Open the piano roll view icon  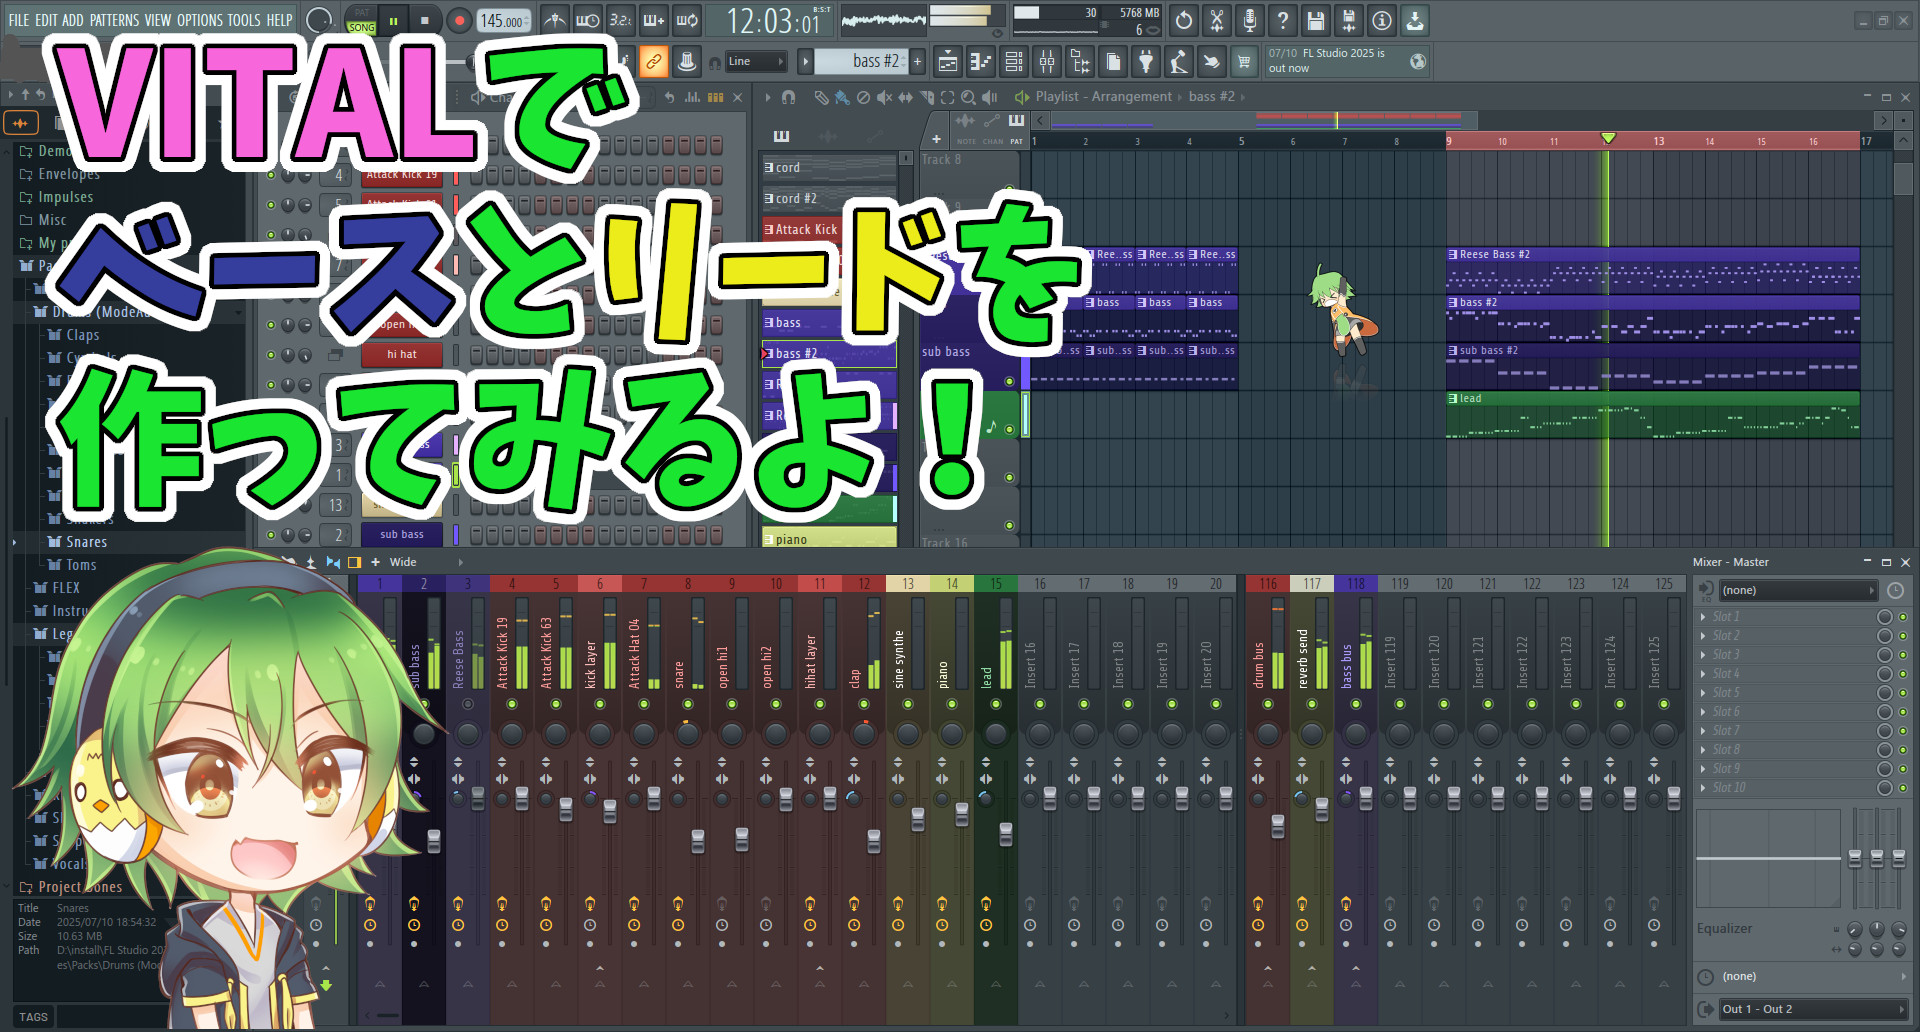coord(981,62)
